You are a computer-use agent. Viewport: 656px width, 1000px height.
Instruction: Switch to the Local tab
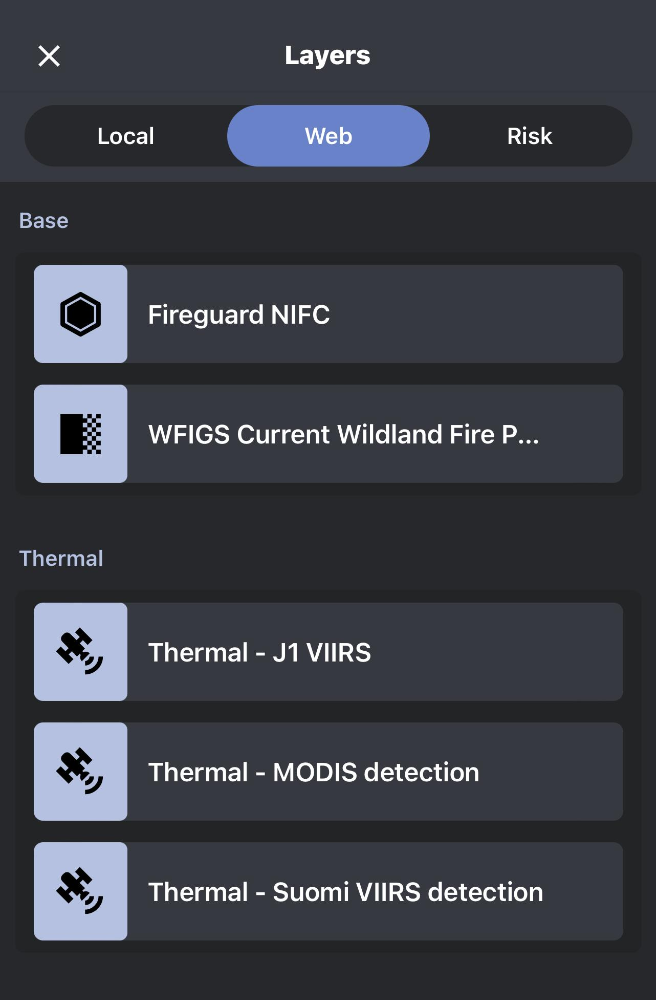126,136
